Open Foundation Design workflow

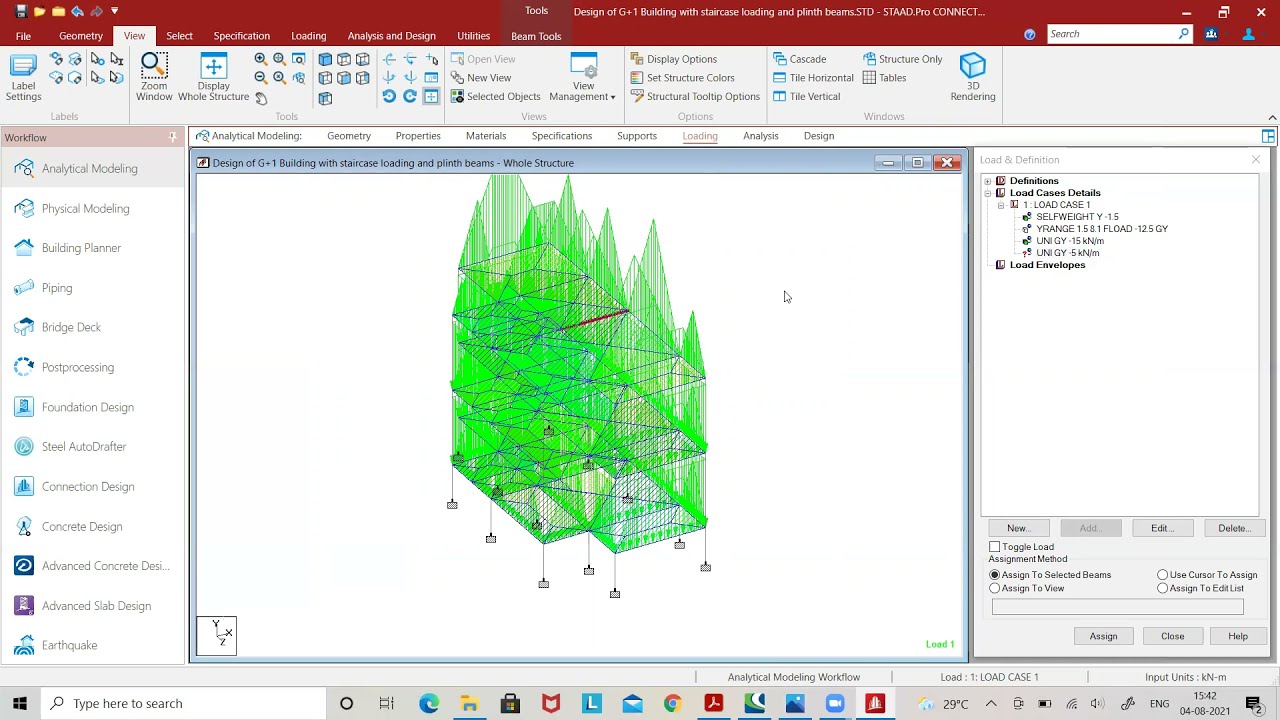[87, 407]
